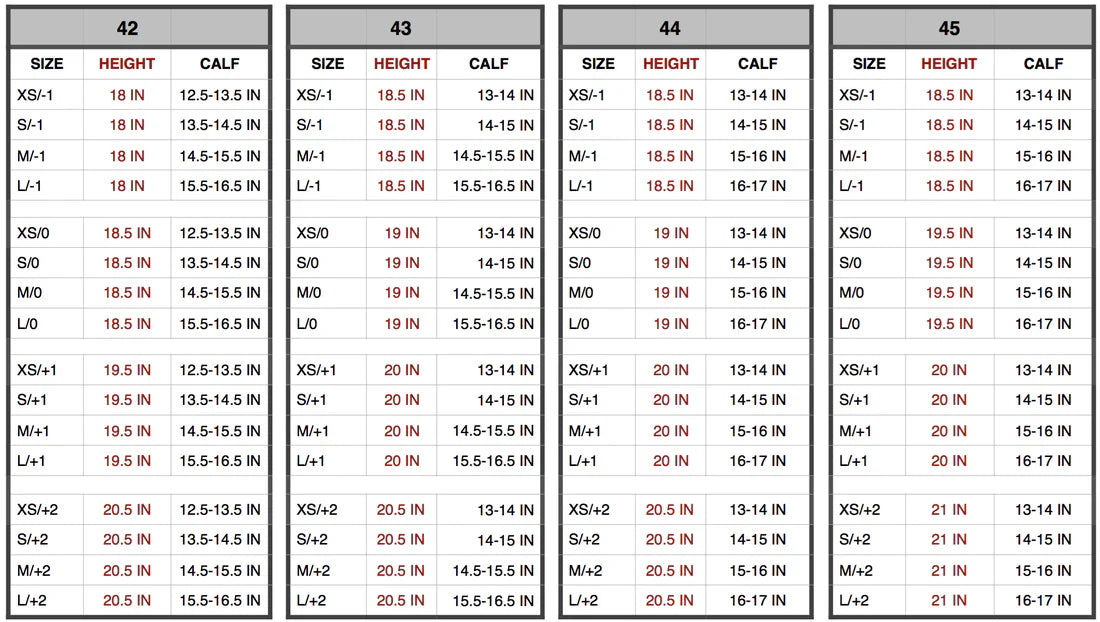Click M/+2 calf 14.5-15.5 IN in the 43 table

(x=489, y=571)
